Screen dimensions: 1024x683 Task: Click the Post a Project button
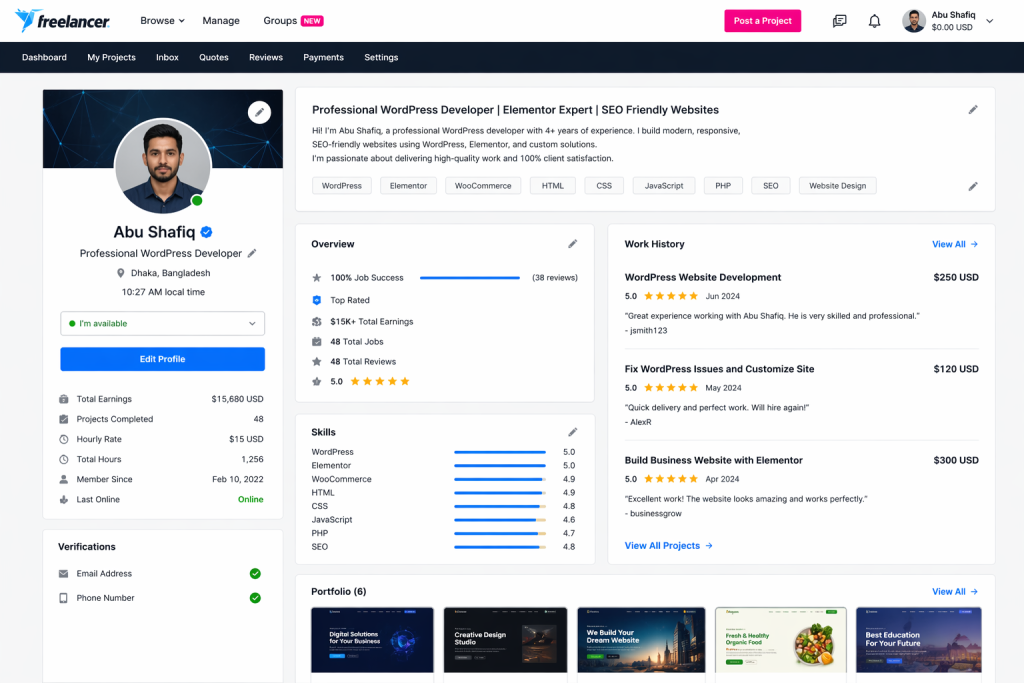pyautogui.click(x=762, y=21)
